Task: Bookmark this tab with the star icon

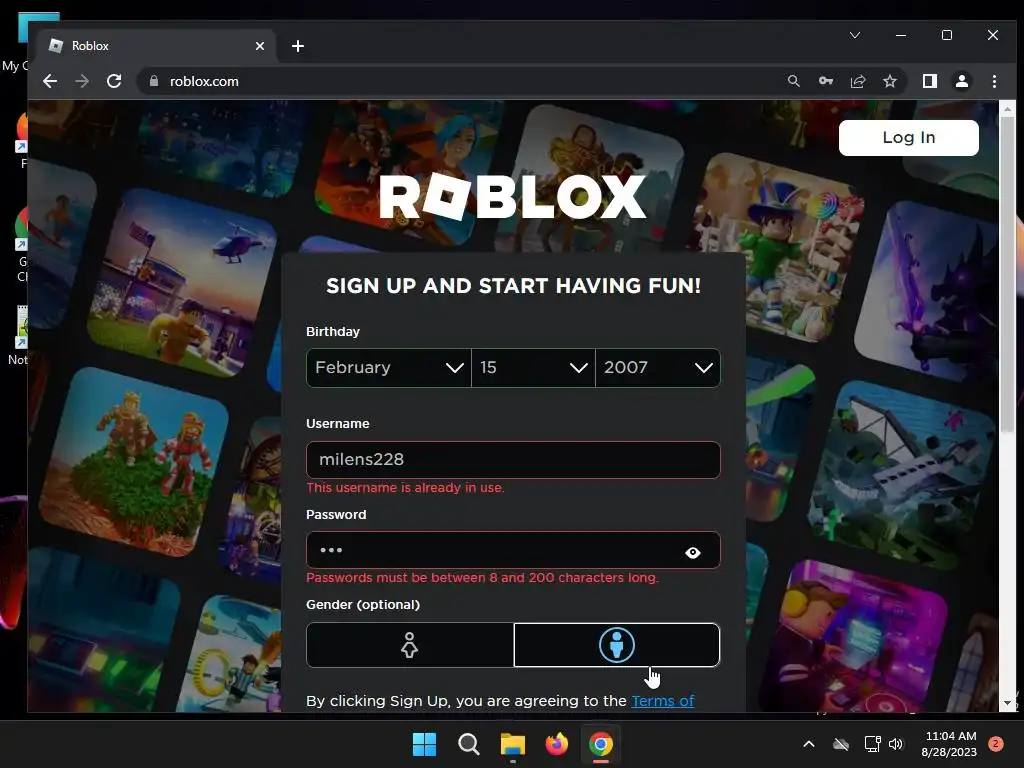Action: point(889,81)
